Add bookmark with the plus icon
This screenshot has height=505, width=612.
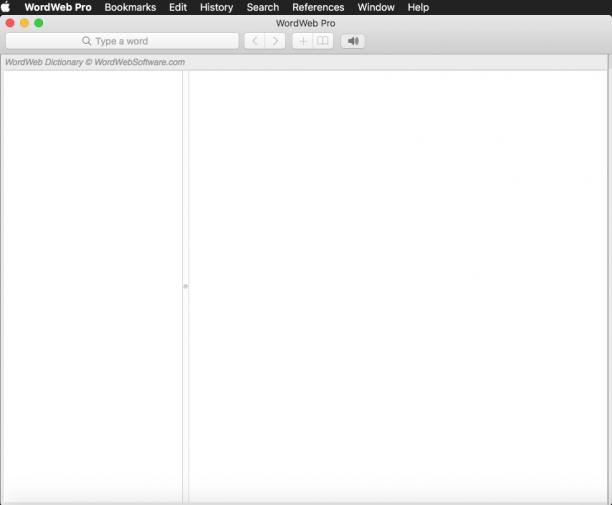coord(302,41)
